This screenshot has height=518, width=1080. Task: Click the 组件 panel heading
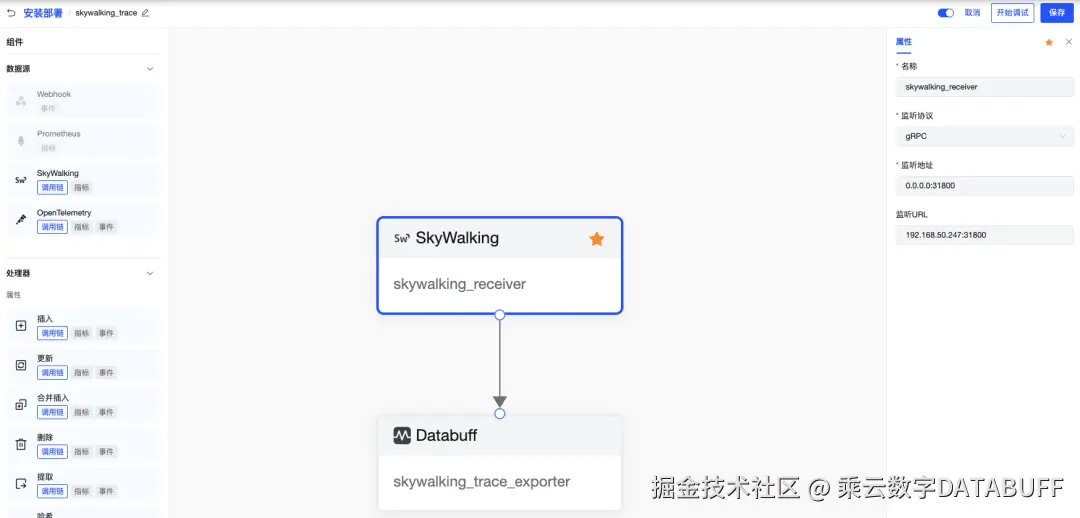tap(14, 42)
